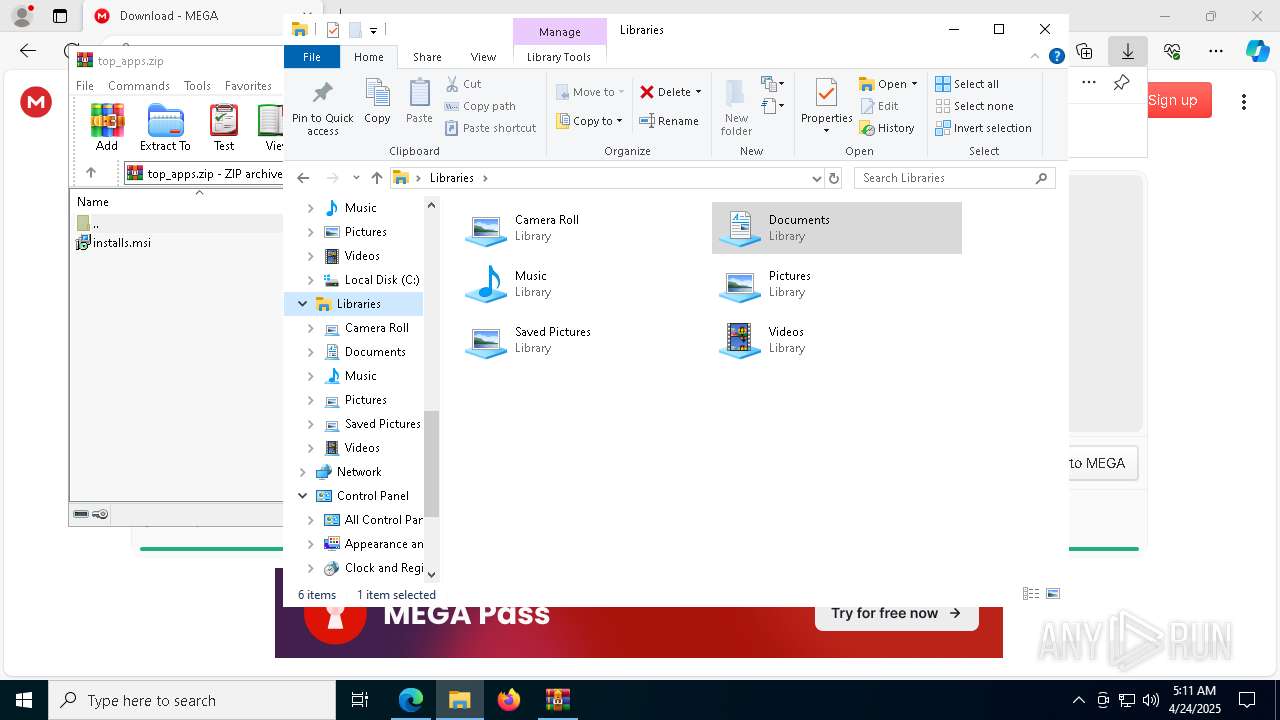Image resolution: width=1280 pixels, height=720 pixels.
Task: Select installs.msi in WinRAR list
Action: 114,243
